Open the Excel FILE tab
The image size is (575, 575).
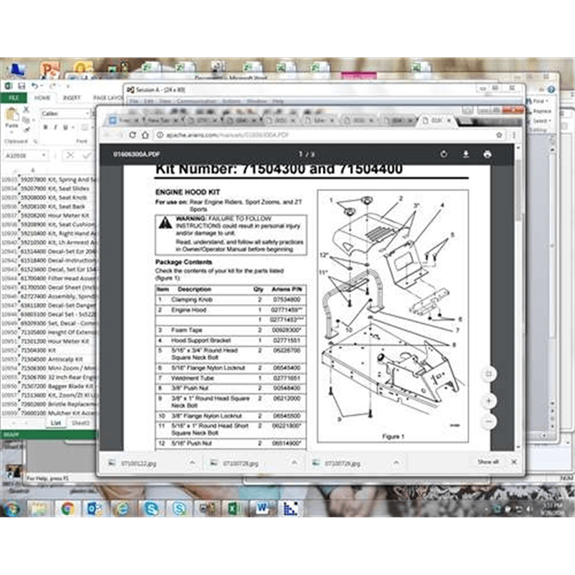tap(14, 98)
